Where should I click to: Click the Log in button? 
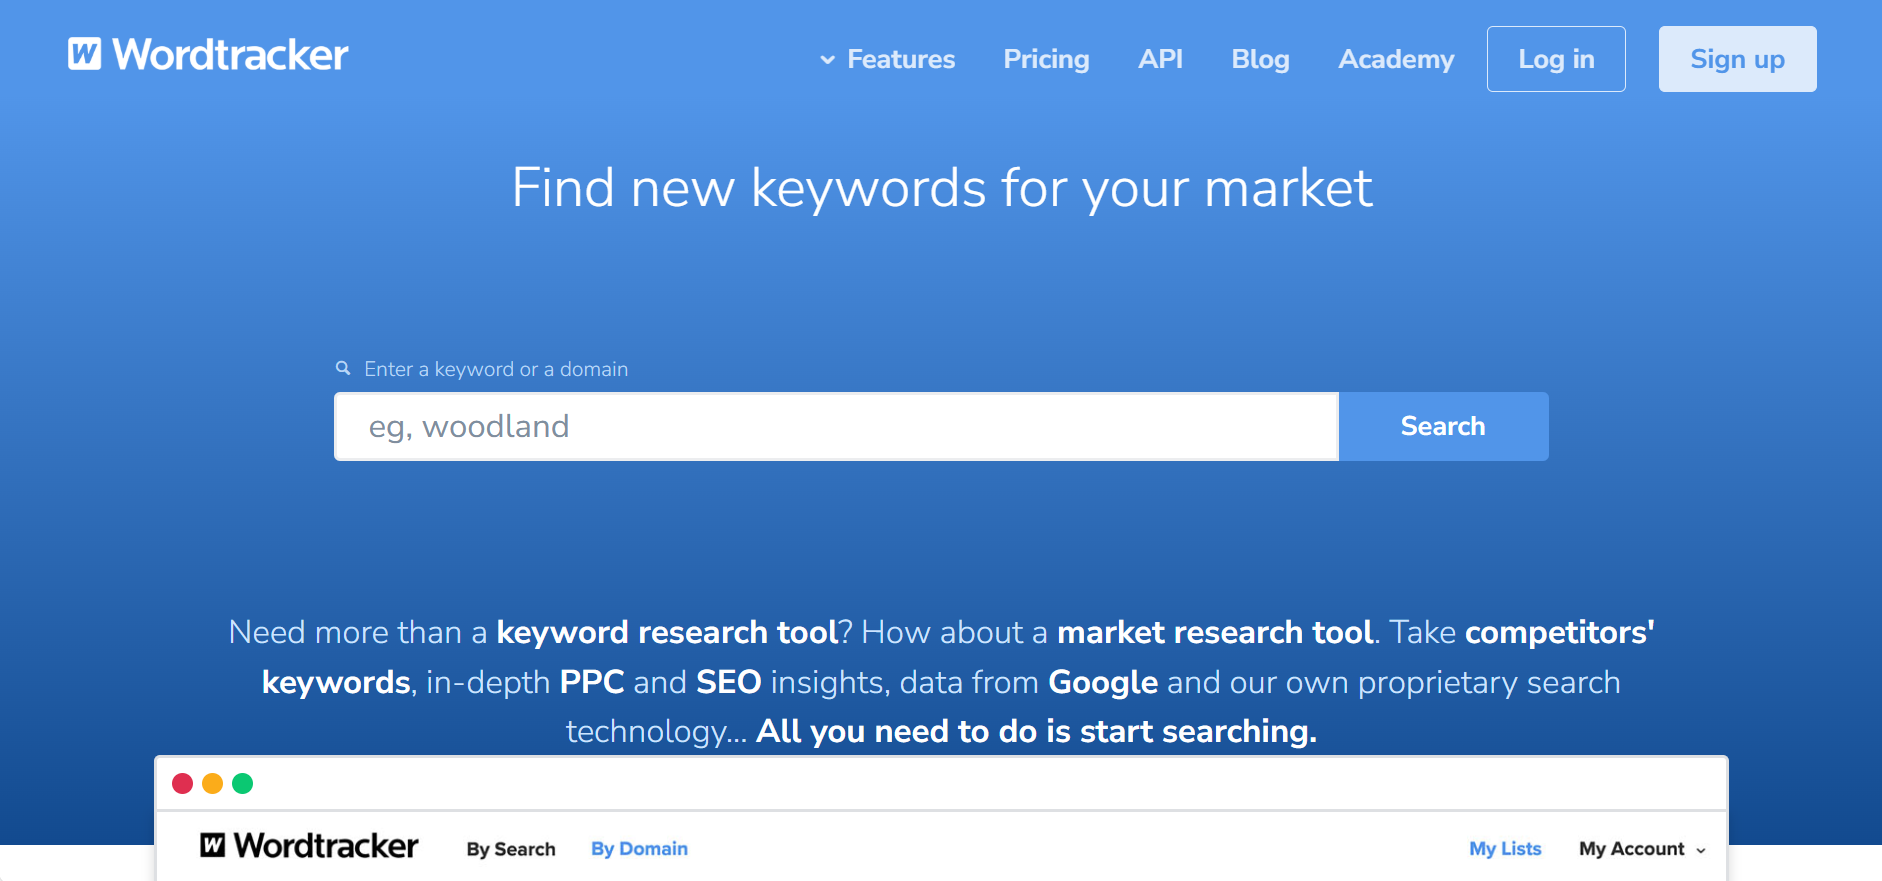[x=1556, y=59]
